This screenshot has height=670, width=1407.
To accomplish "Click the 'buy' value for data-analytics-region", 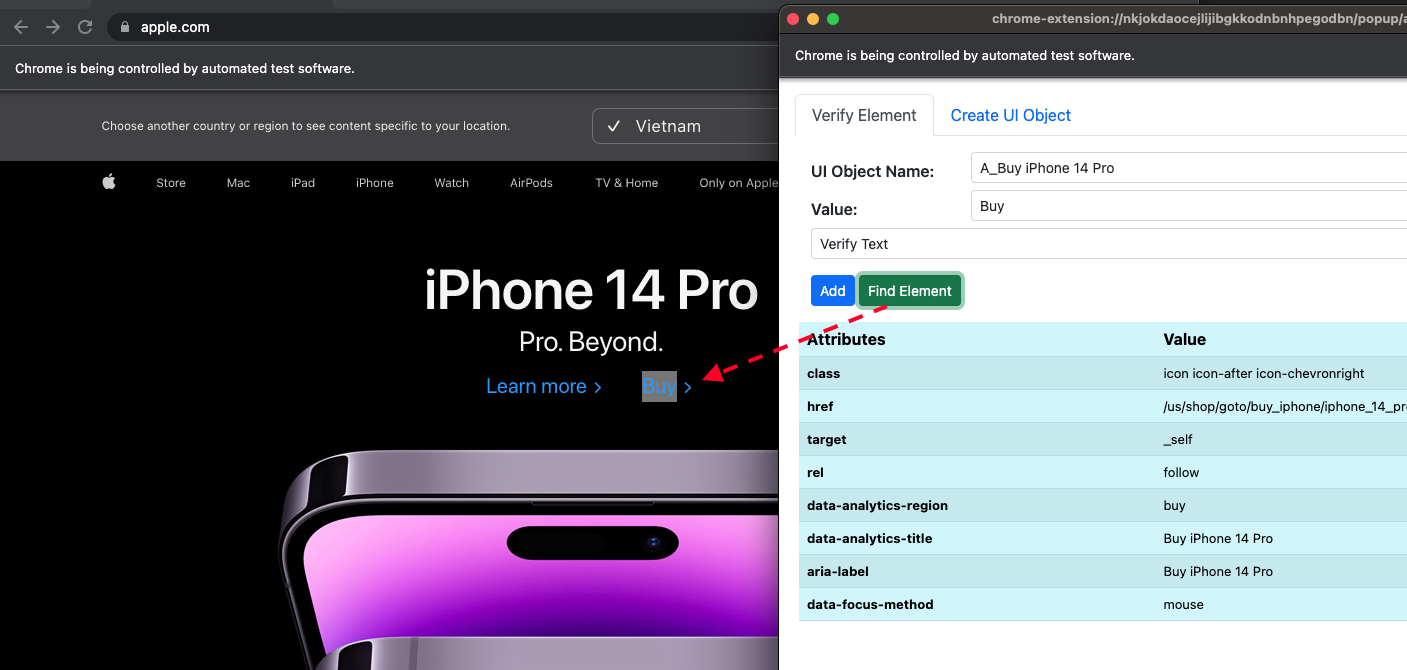I will 1175,505.
